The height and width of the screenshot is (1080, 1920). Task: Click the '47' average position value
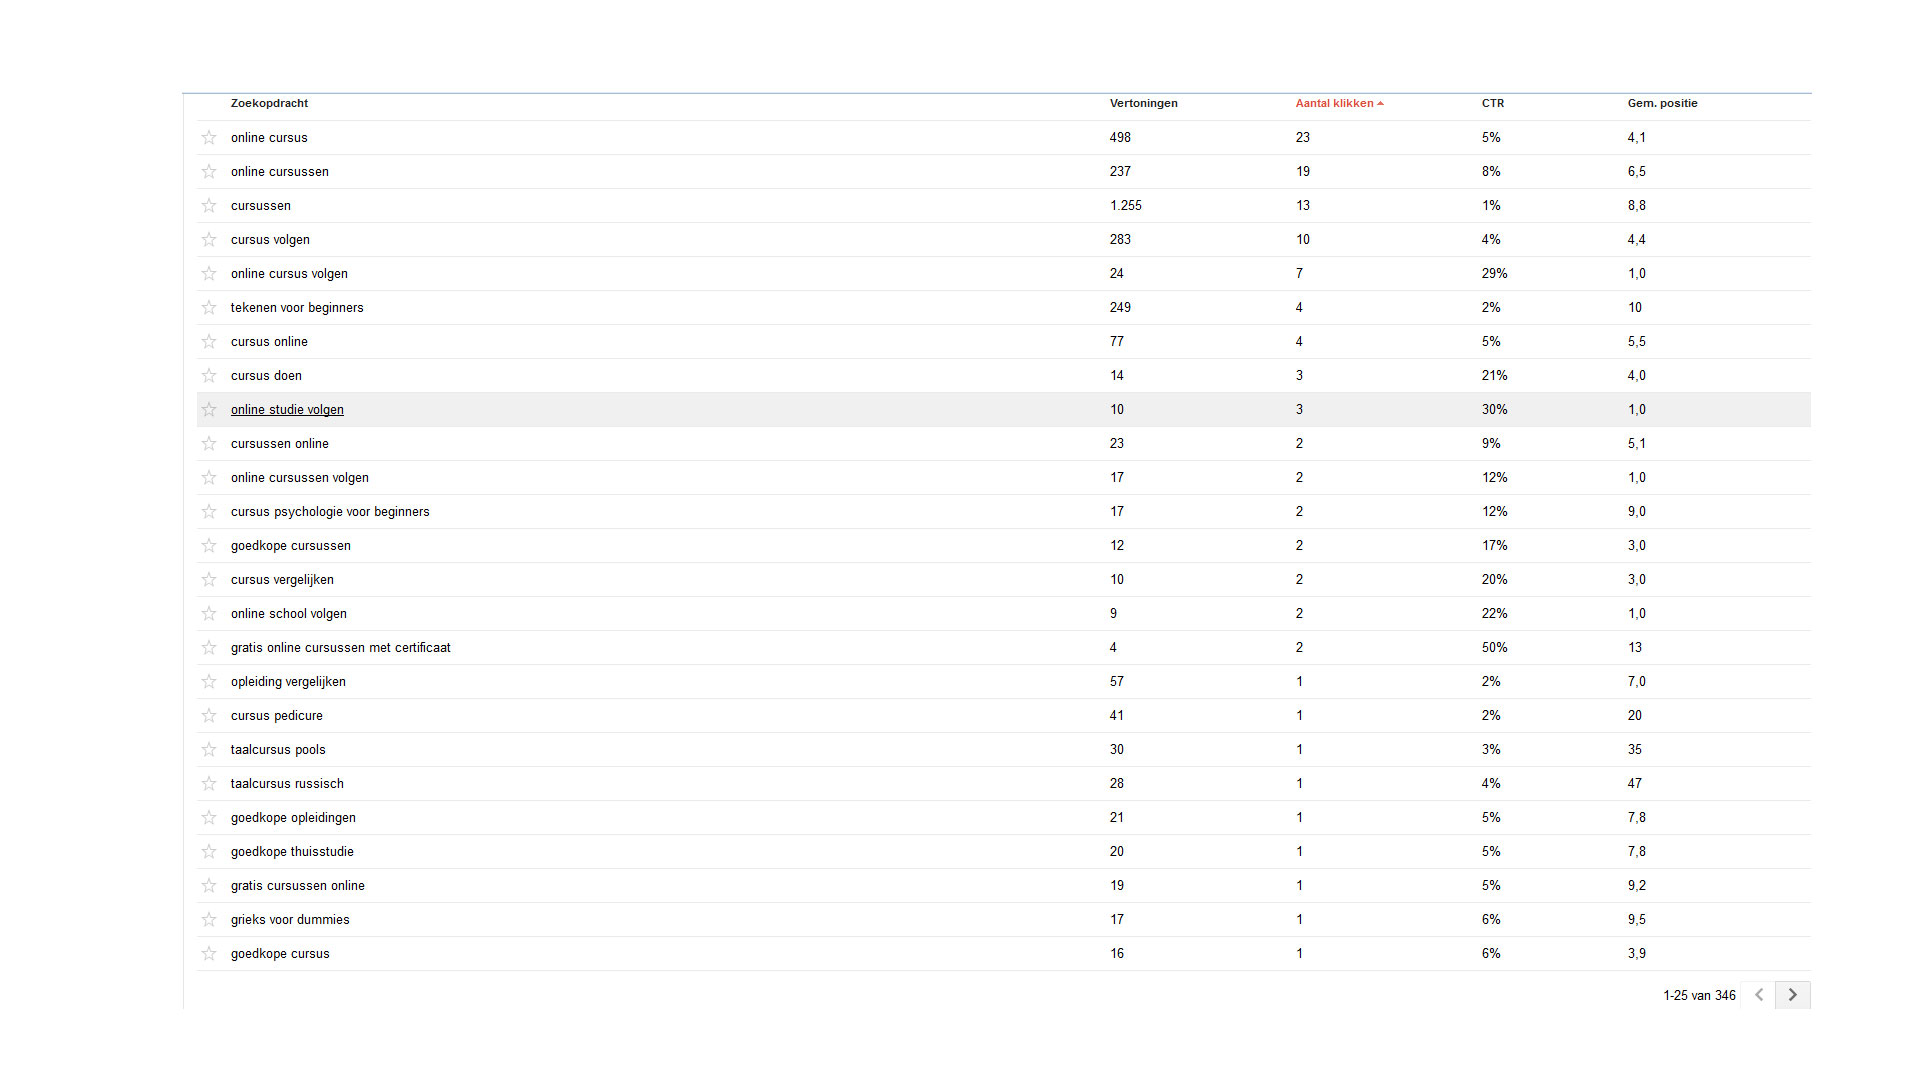[1634, 784]
